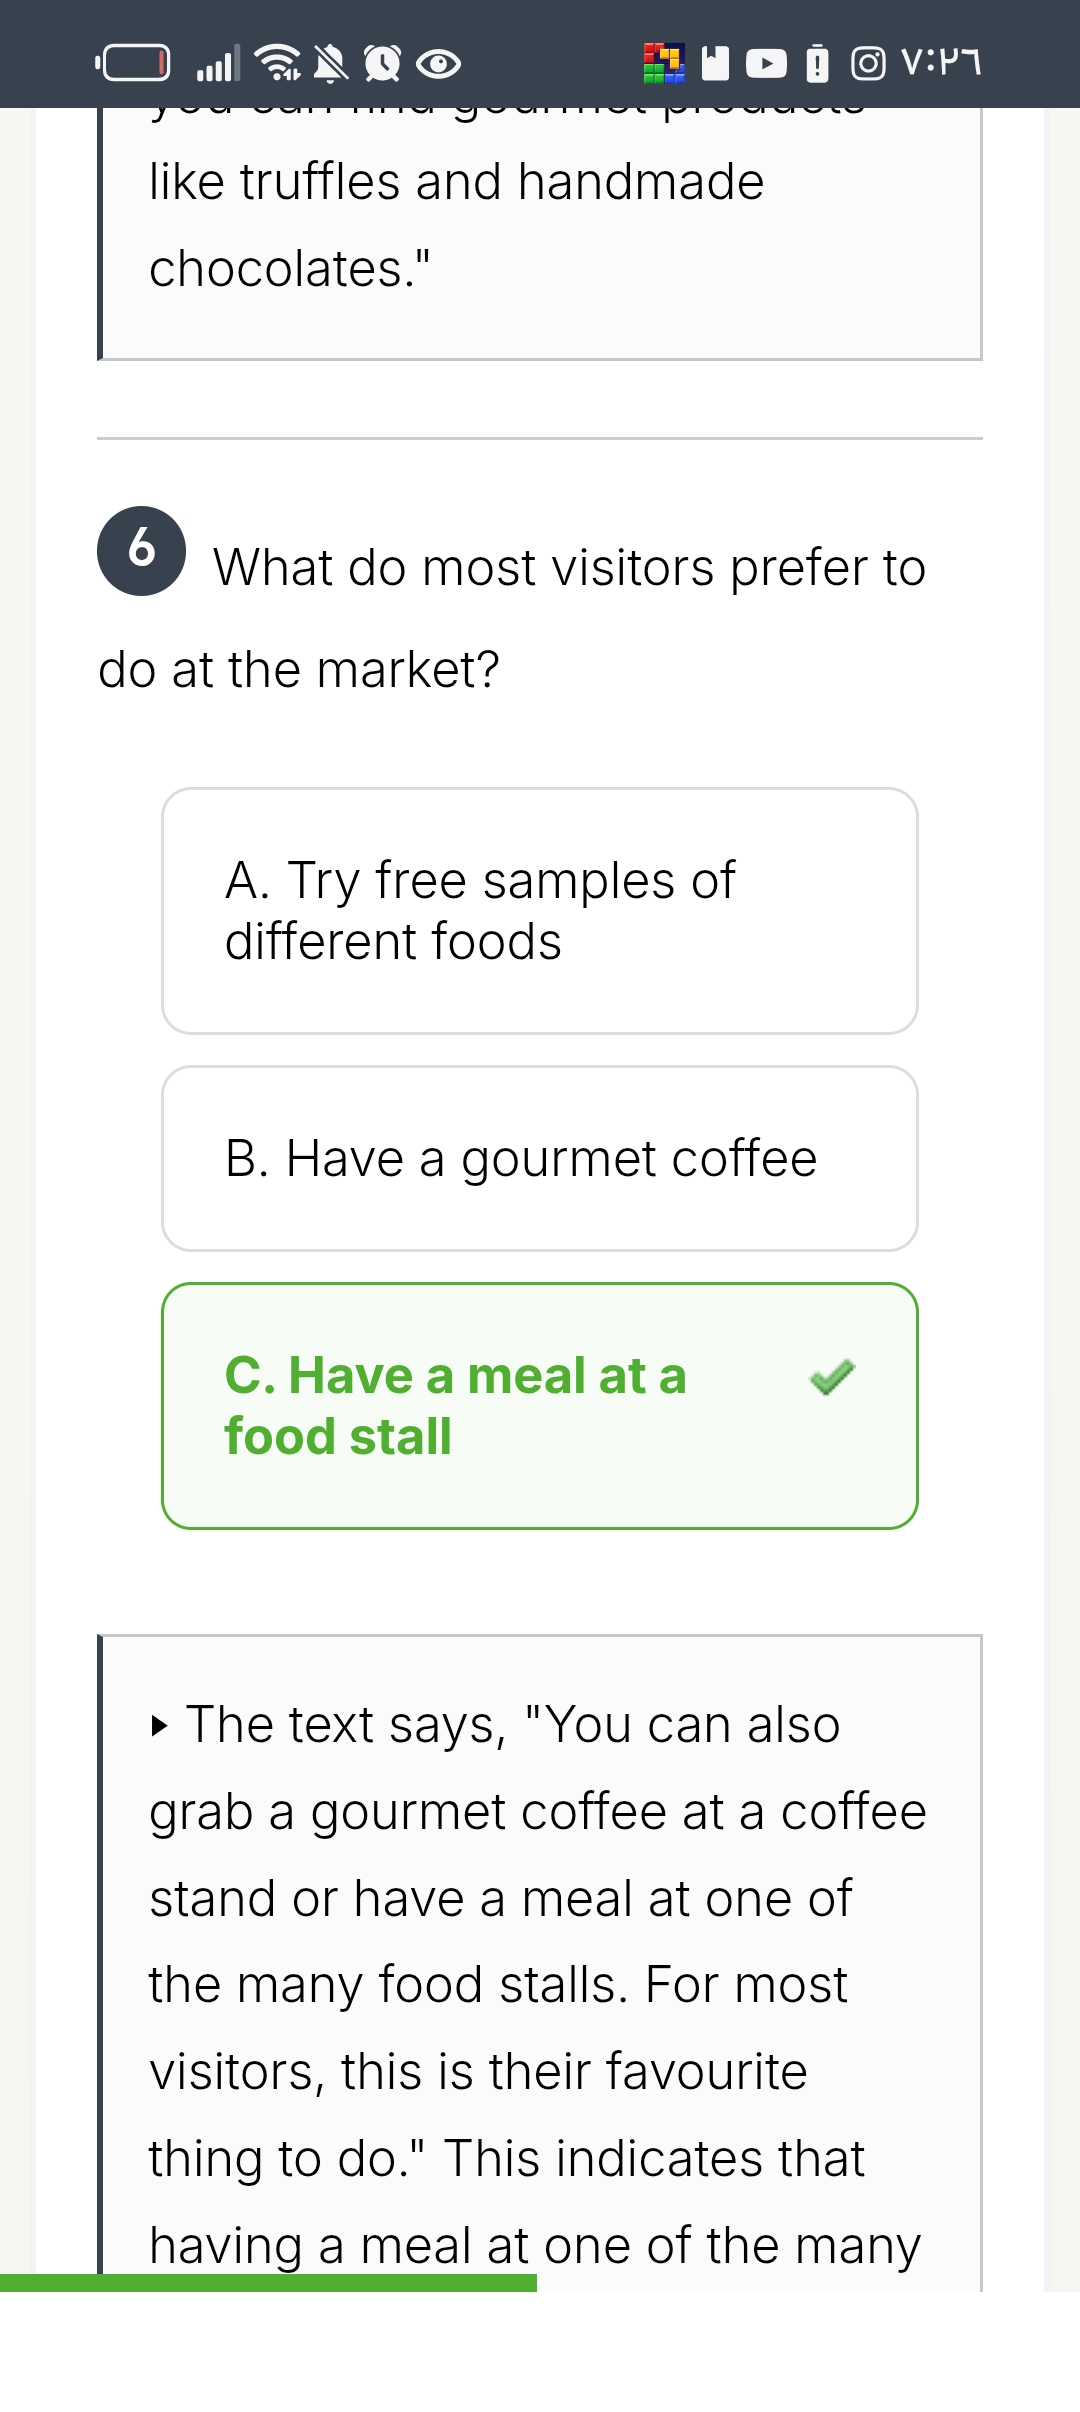The width and height of the screenshot is (1080, 2412).
Task: Open the YouTube notification icon
Action: click(x=766, y=64)
